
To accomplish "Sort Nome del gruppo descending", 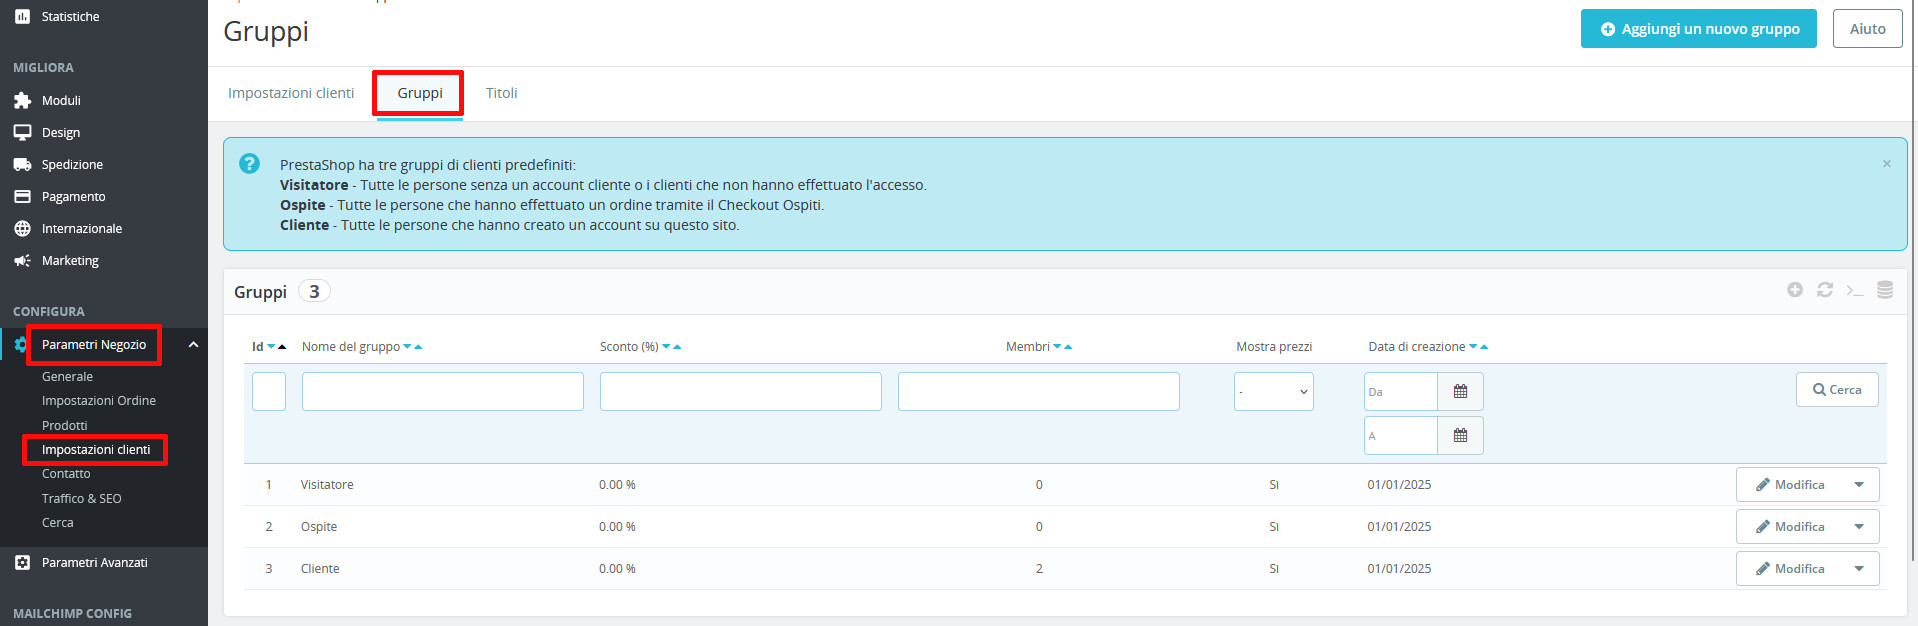I will pos(407,347).
